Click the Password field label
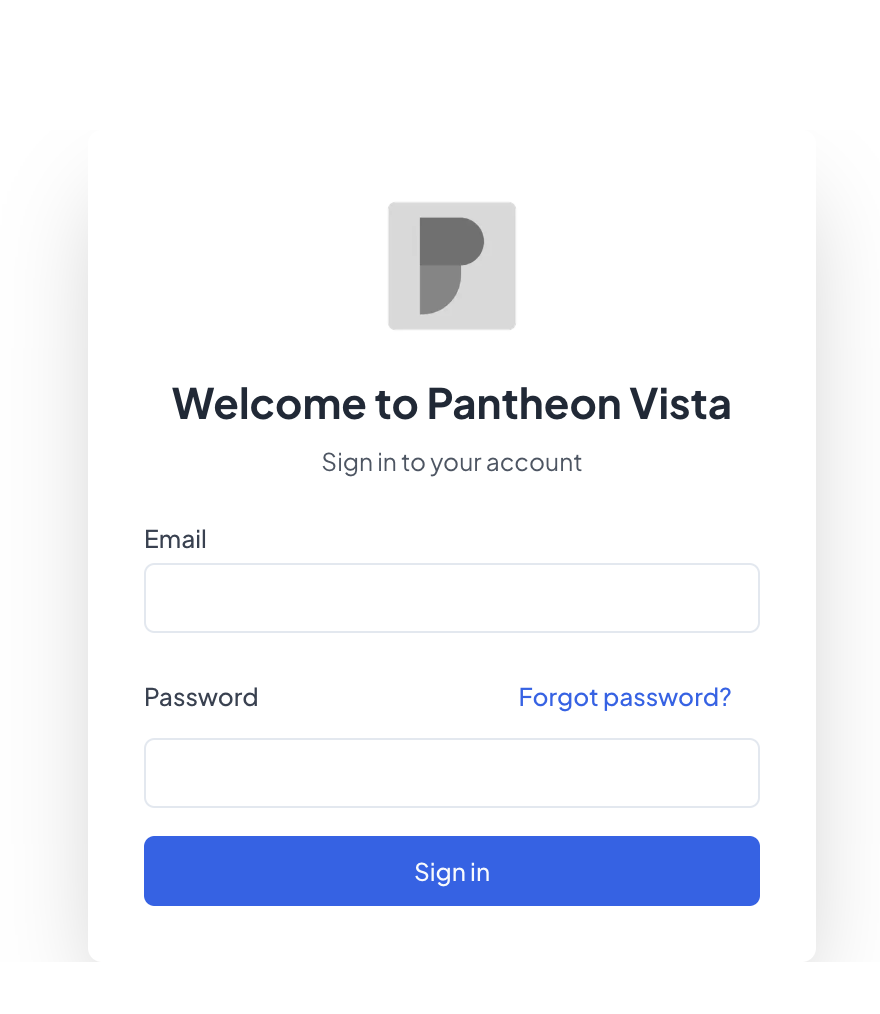Image resolution: width=880 pixels, height=1014 pixels. (x=201, y=697)
